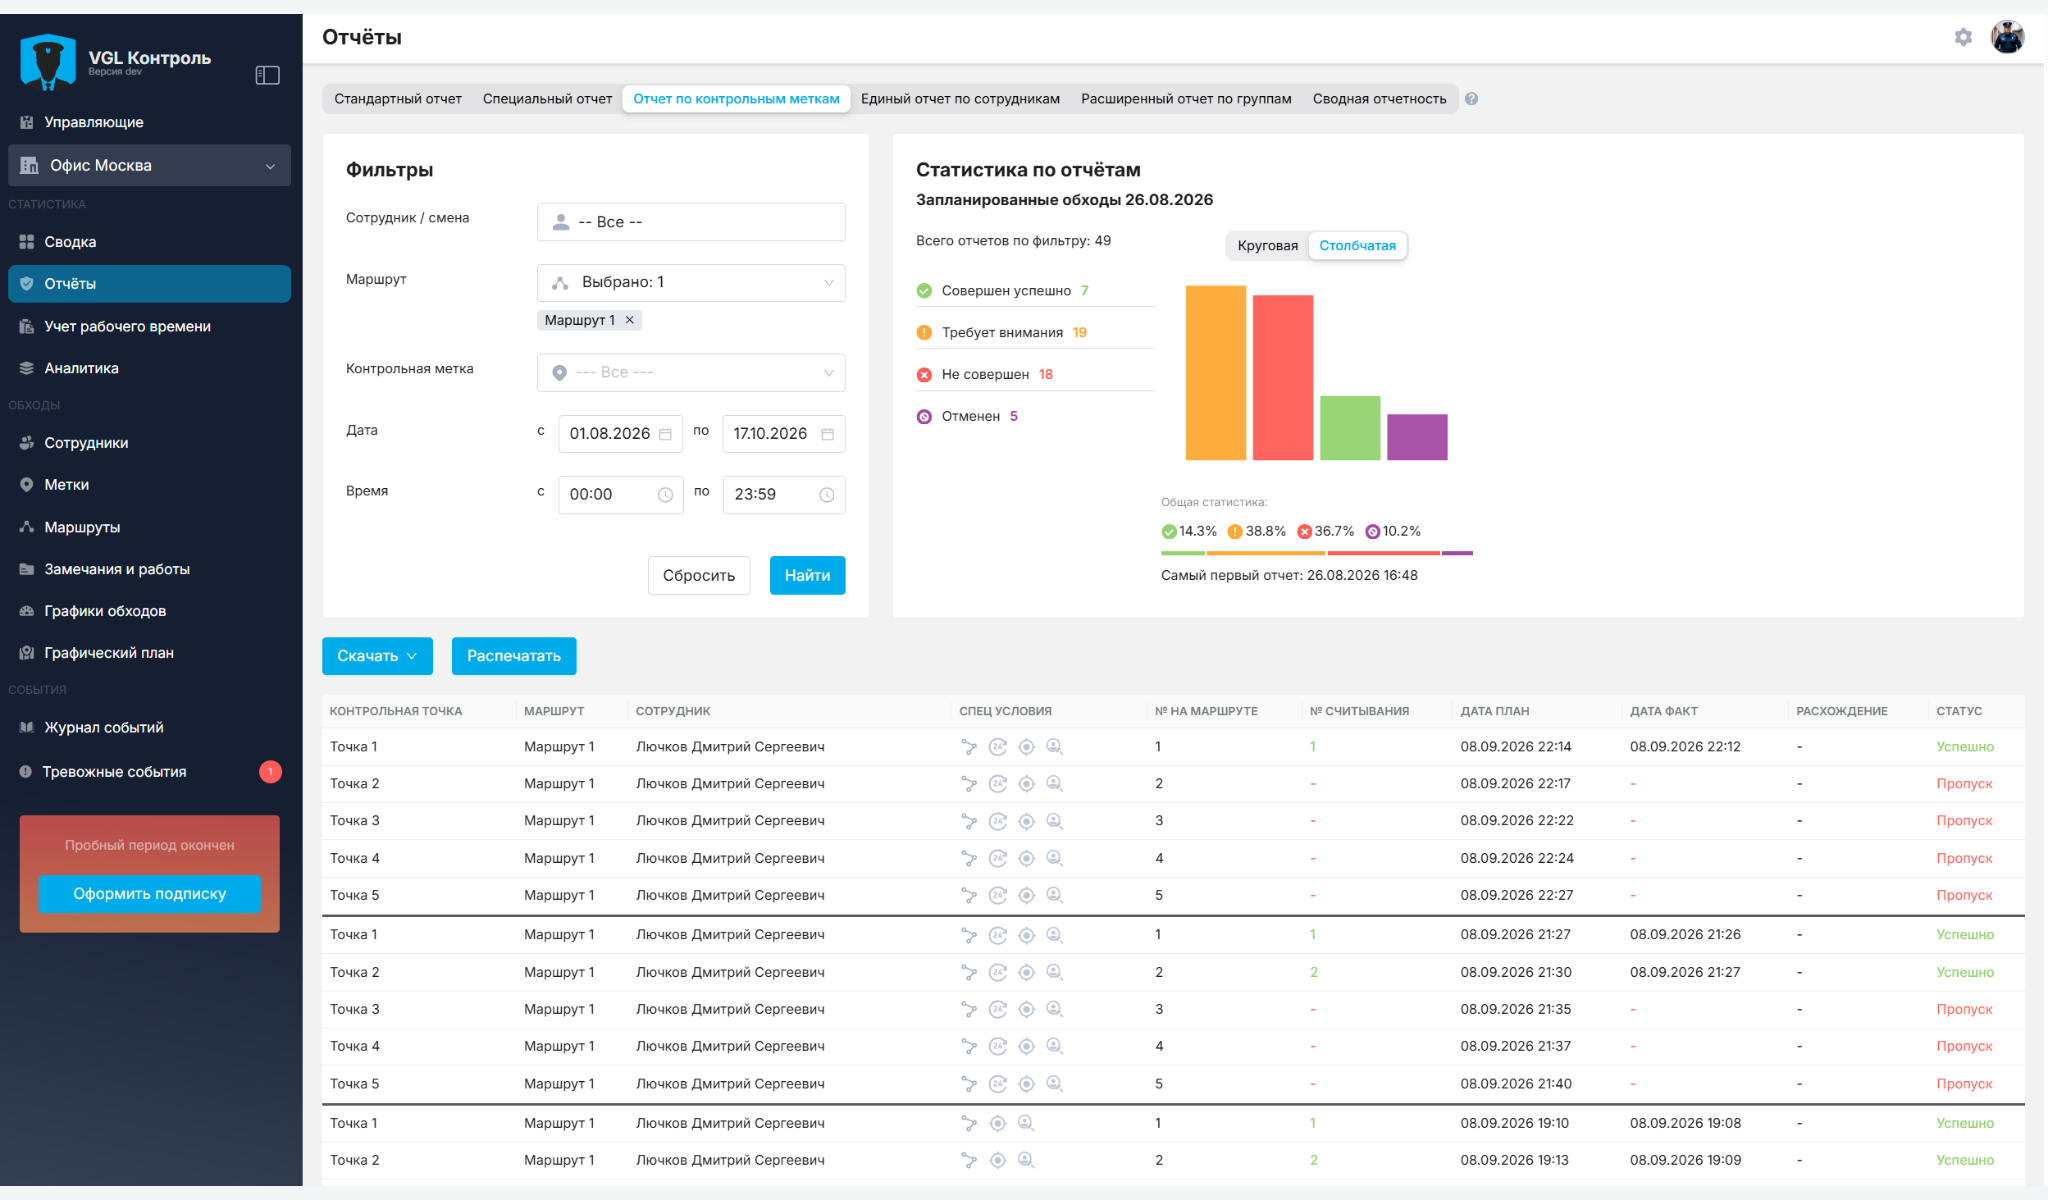Click the purple bar in the chart
2048x1200 pixels.
[x=1417, y=437]
